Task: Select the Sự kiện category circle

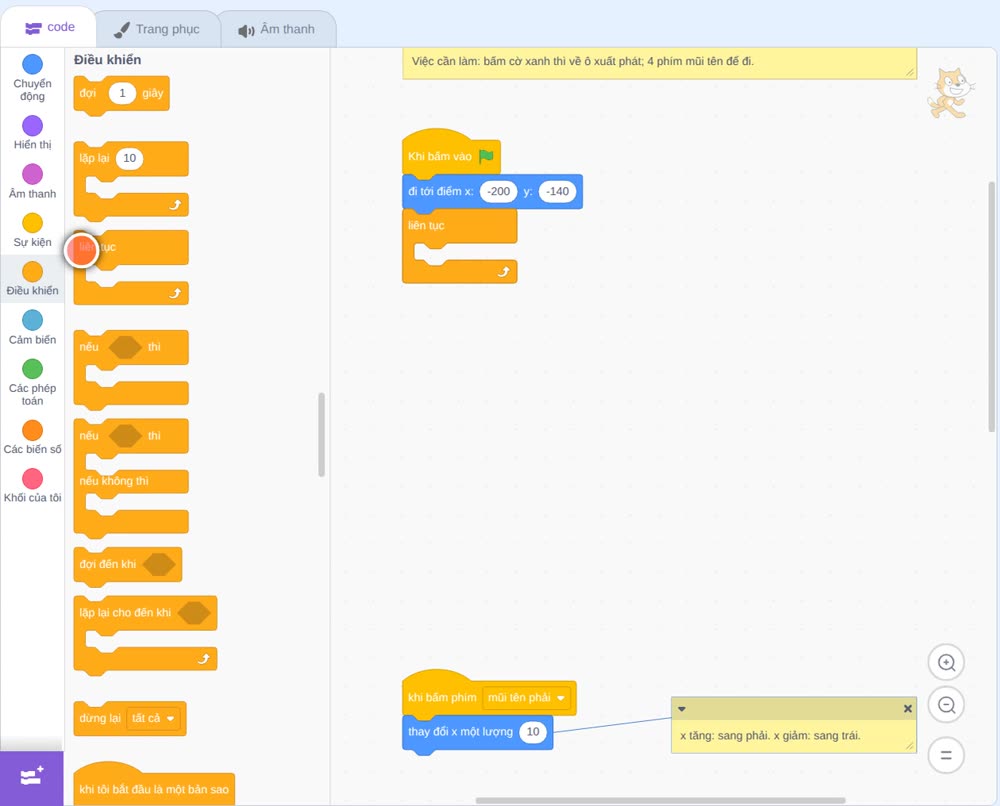Action: pyautogui.click(x=33, y=223)
